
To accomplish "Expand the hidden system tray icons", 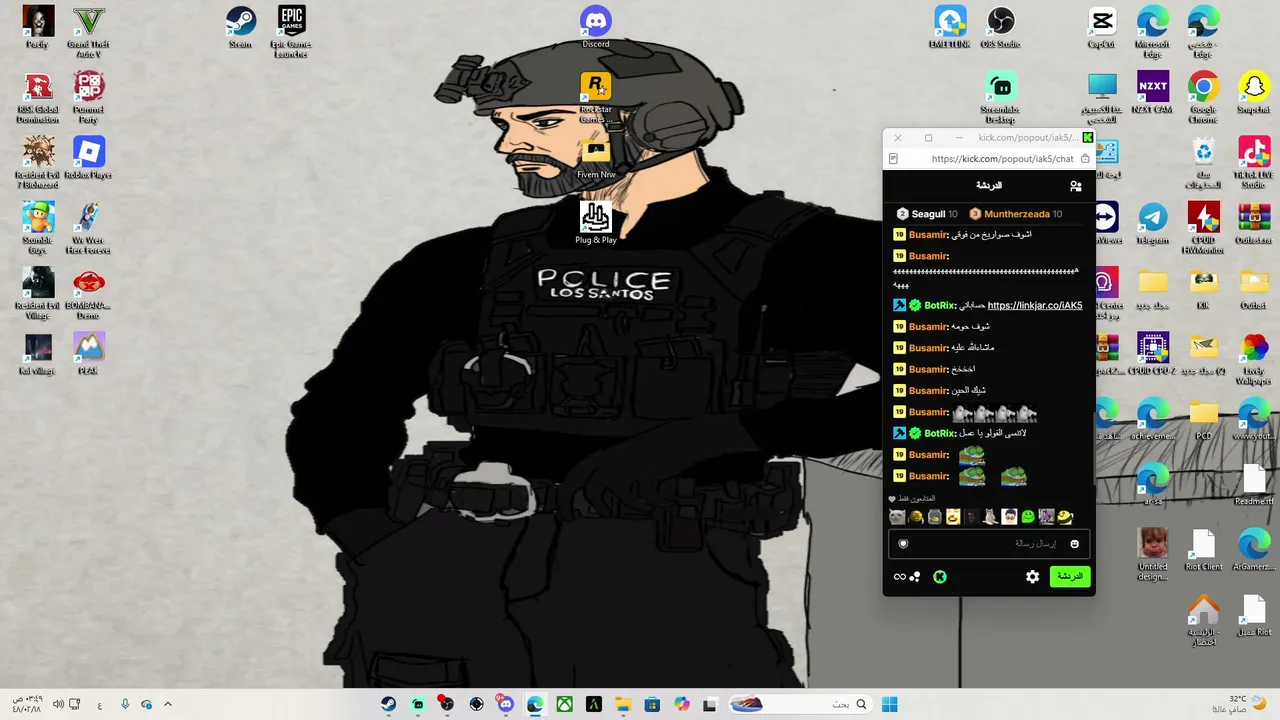I will 168,705.
